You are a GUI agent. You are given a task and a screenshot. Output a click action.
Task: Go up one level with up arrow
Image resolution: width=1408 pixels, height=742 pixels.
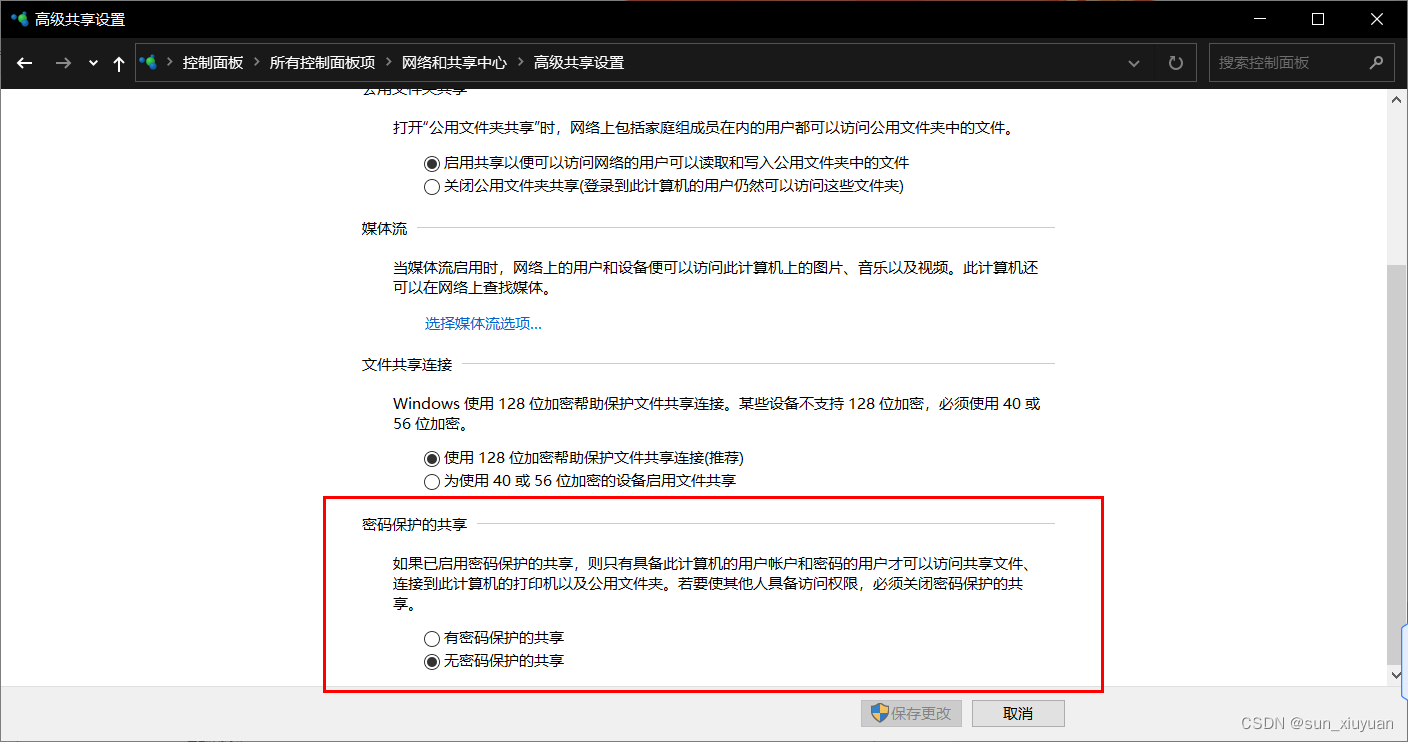click(119, 63)
